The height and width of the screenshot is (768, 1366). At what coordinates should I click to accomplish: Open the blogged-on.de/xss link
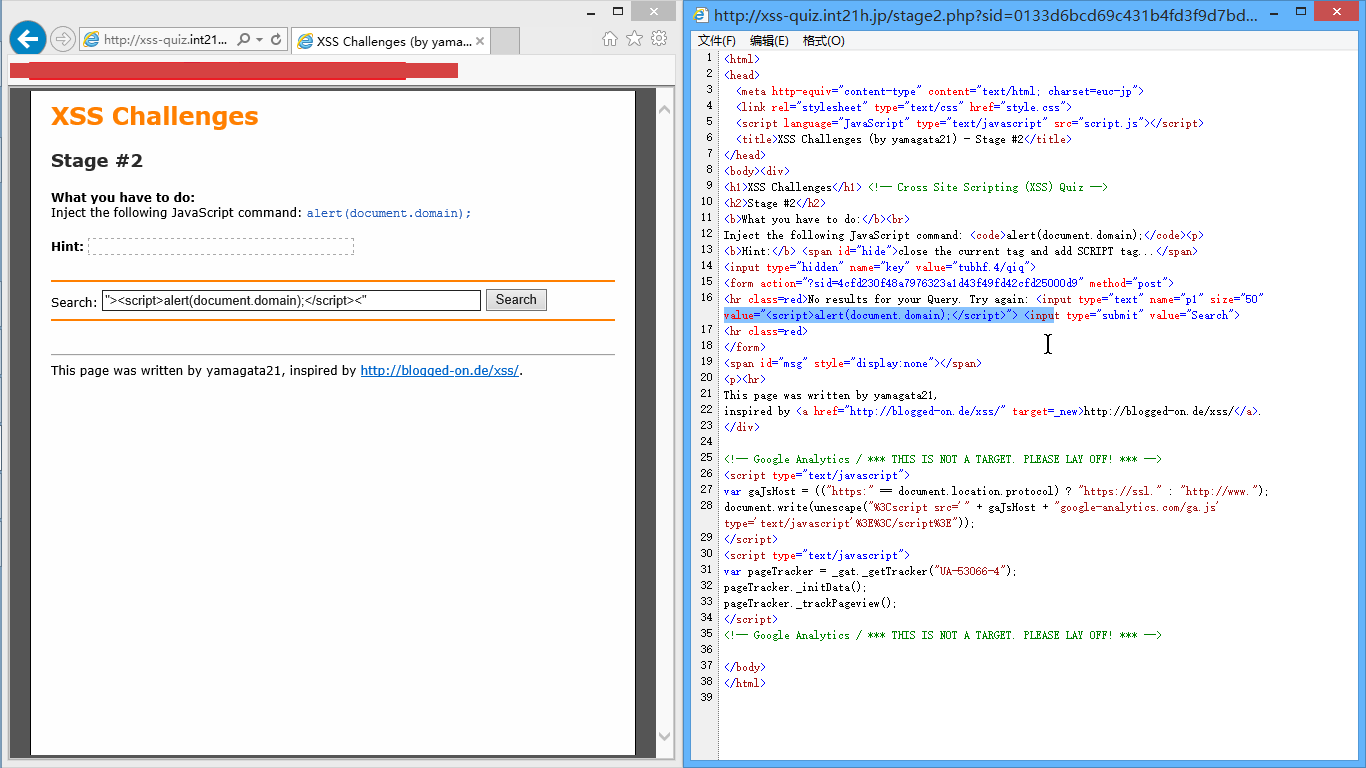pos(439,371)
